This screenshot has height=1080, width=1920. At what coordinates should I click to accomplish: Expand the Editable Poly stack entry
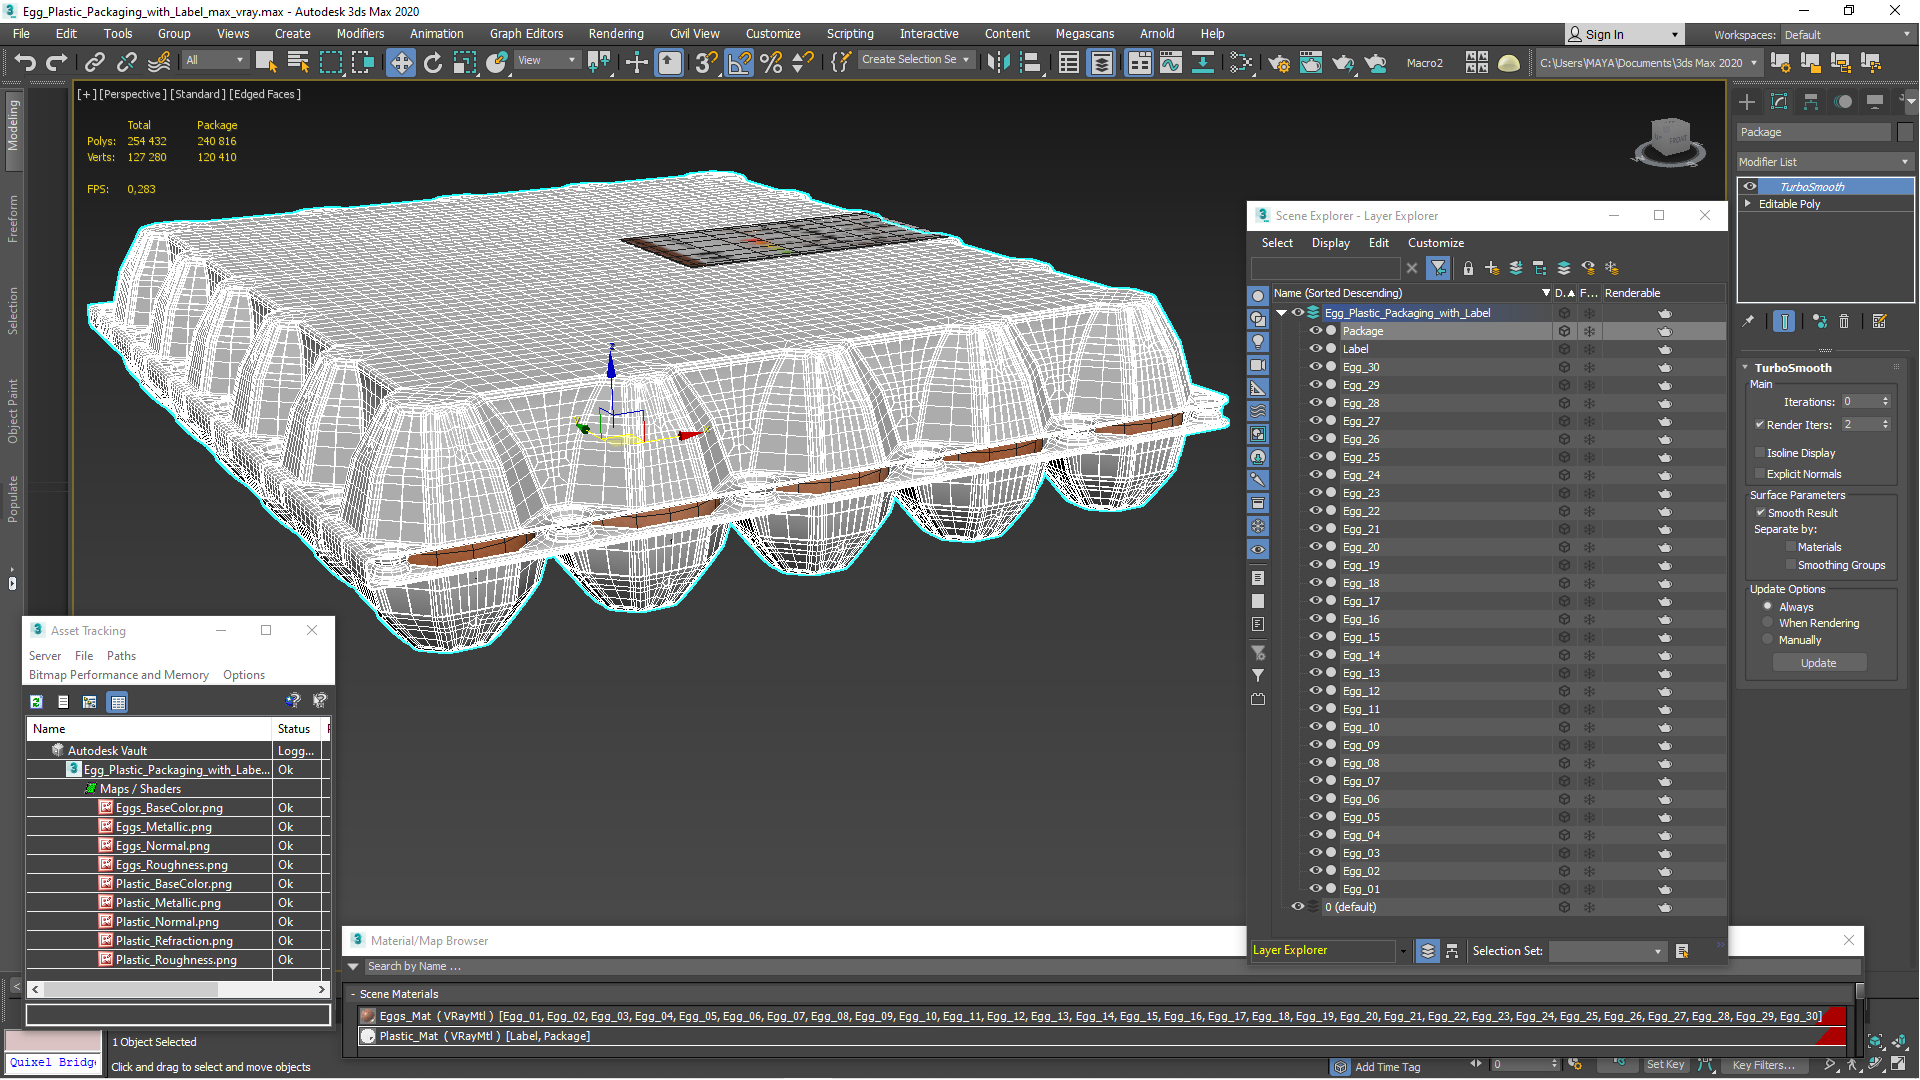coord(1748,204)
